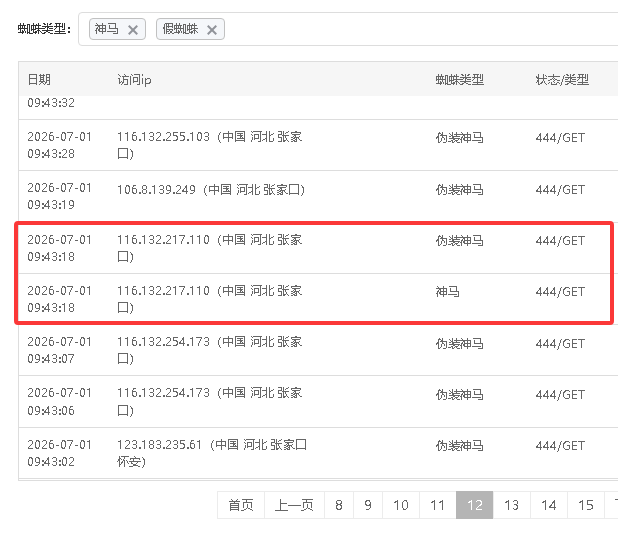The image size is (618, 536).
Task: Click the 蜘蛛类型 column header
Action: (x=460, y=80)
